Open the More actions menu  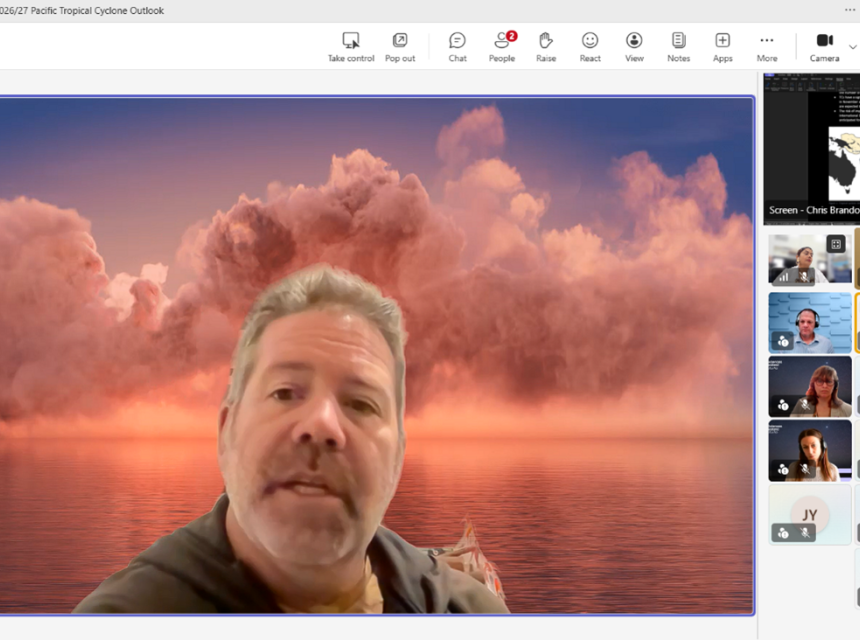click(767, 47)
